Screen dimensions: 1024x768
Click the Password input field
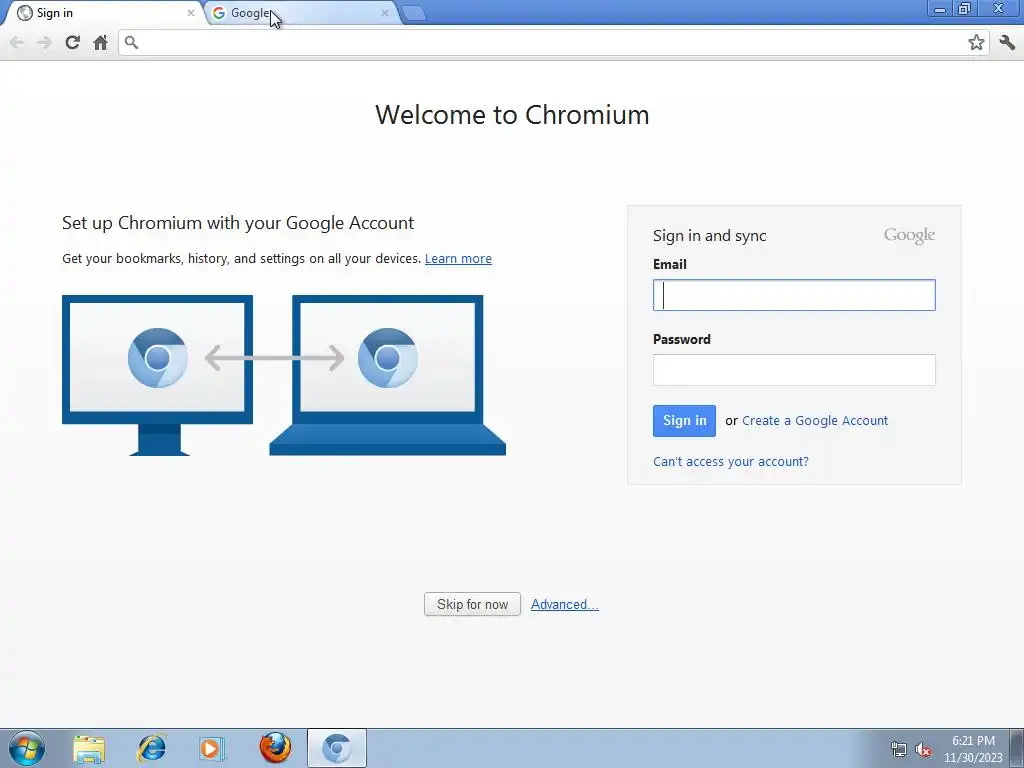click(x=794, y=370)
